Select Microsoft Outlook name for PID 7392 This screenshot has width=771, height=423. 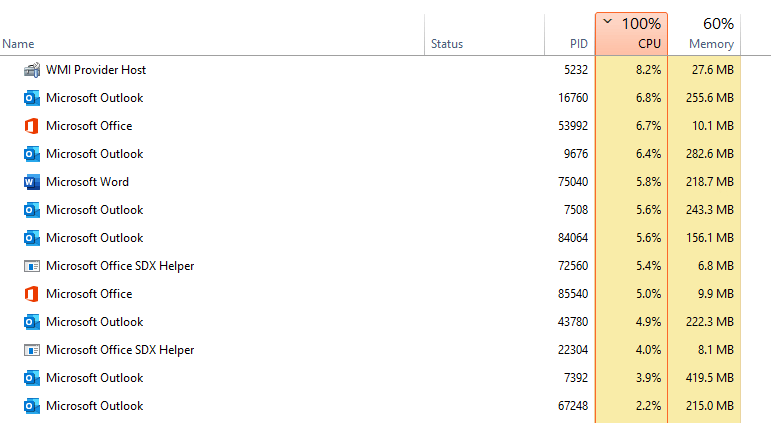(x=94, y=378)
